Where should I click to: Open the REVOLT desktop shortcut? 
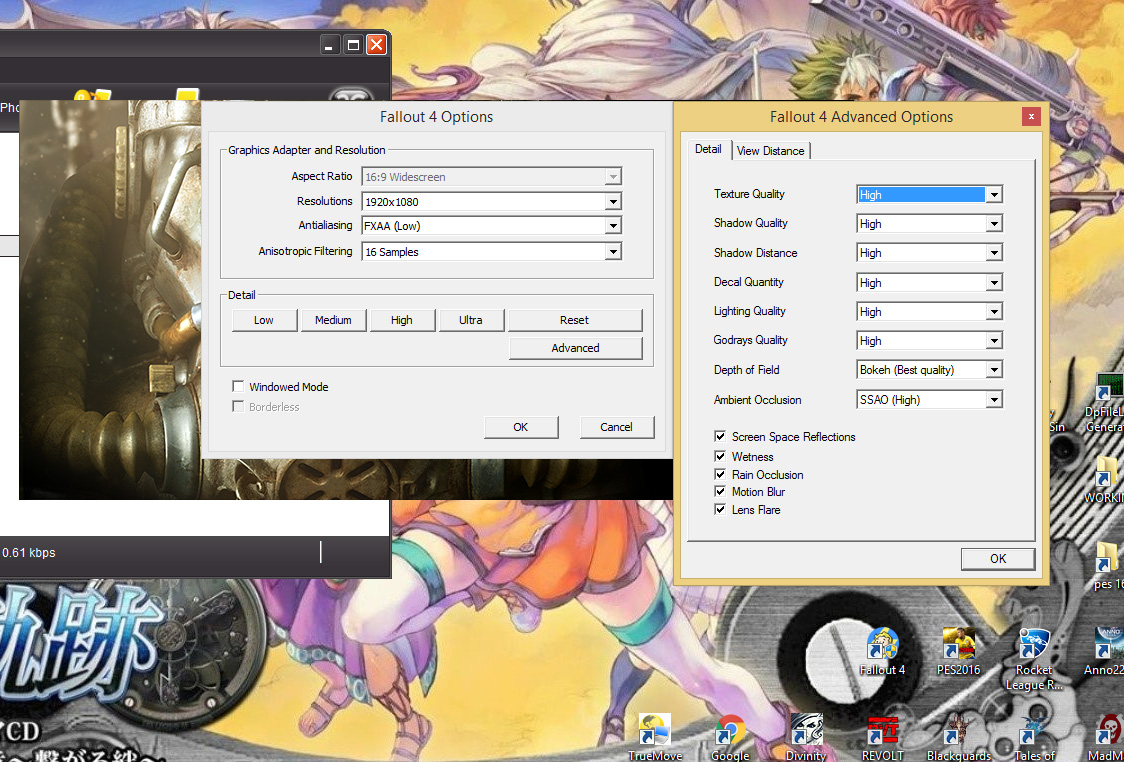coord(882,738)
